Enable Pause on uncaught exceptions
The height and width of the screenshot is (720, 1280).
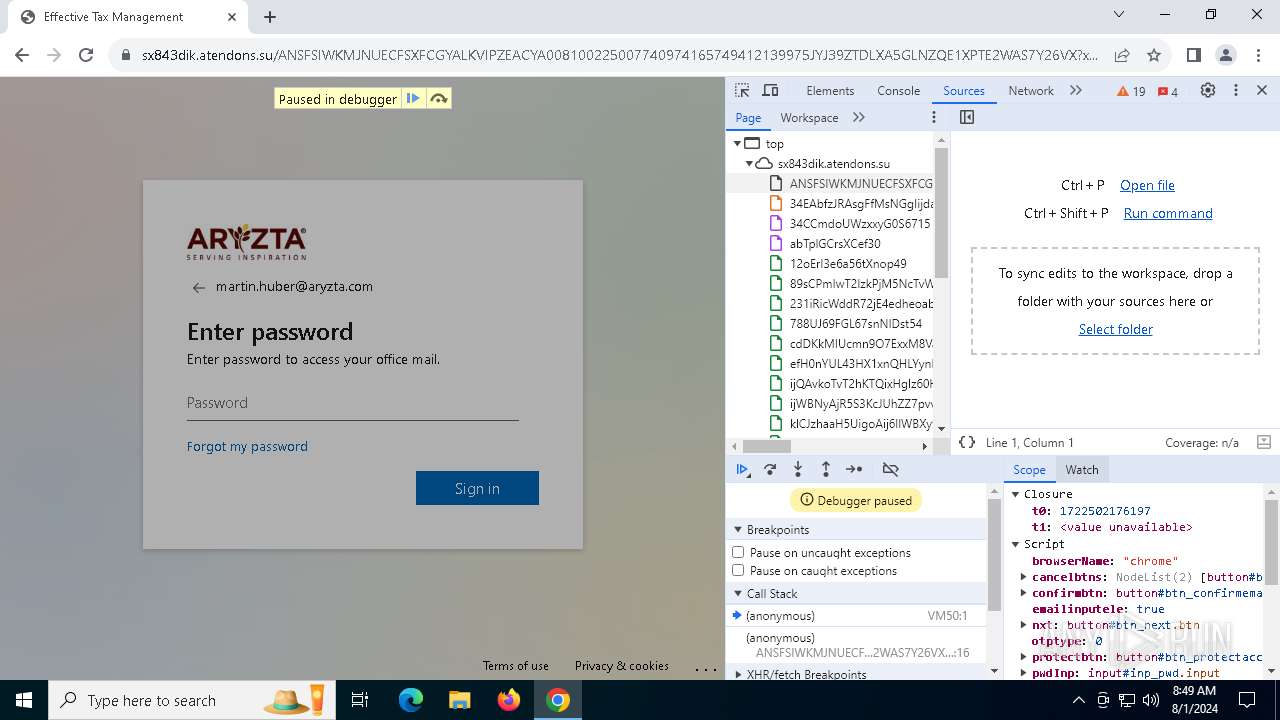(738, 552)
